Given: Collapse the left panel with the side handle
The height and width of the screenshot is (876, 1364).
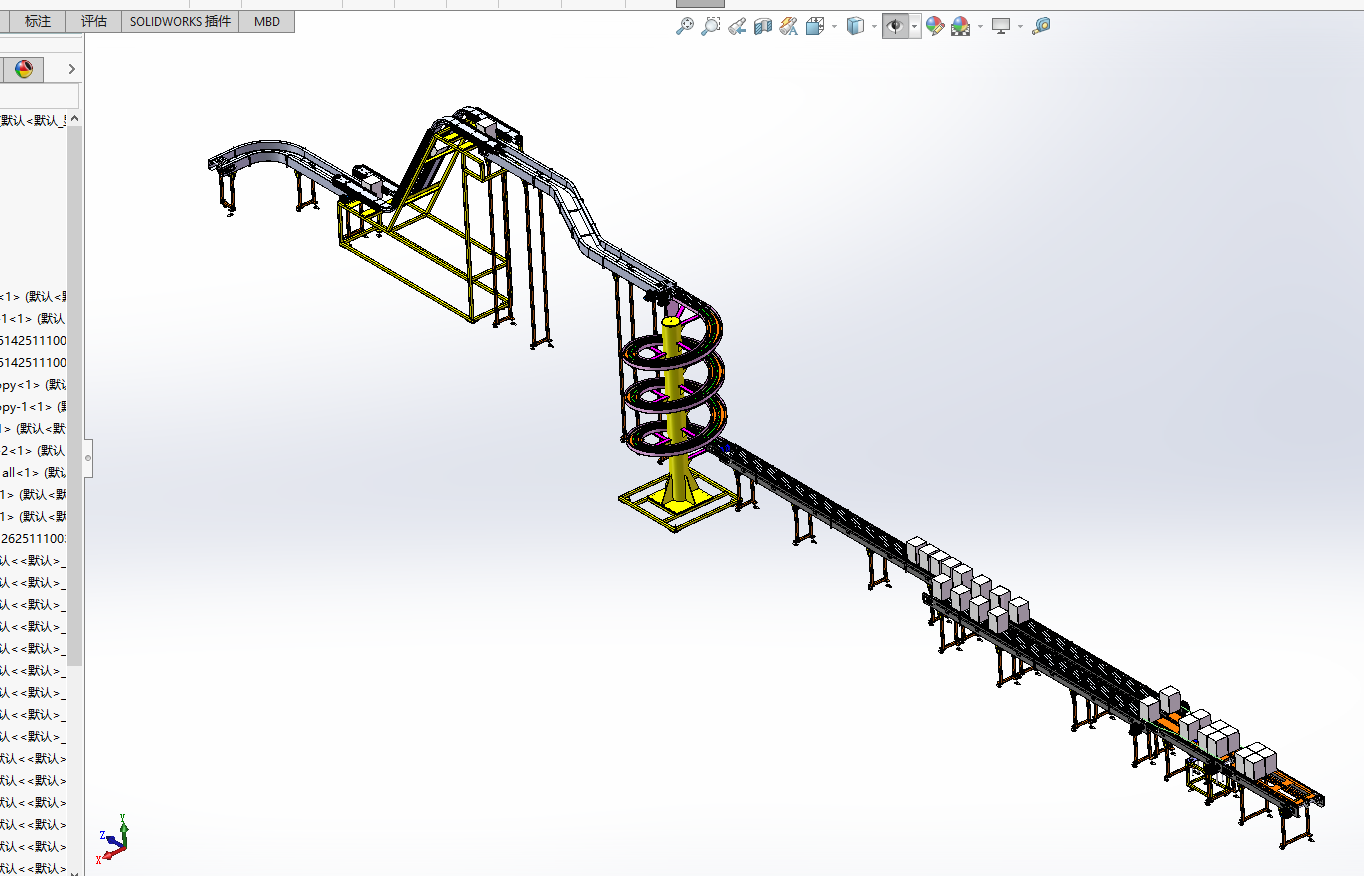Looking at the screenshot, I should tap(88, 458).
